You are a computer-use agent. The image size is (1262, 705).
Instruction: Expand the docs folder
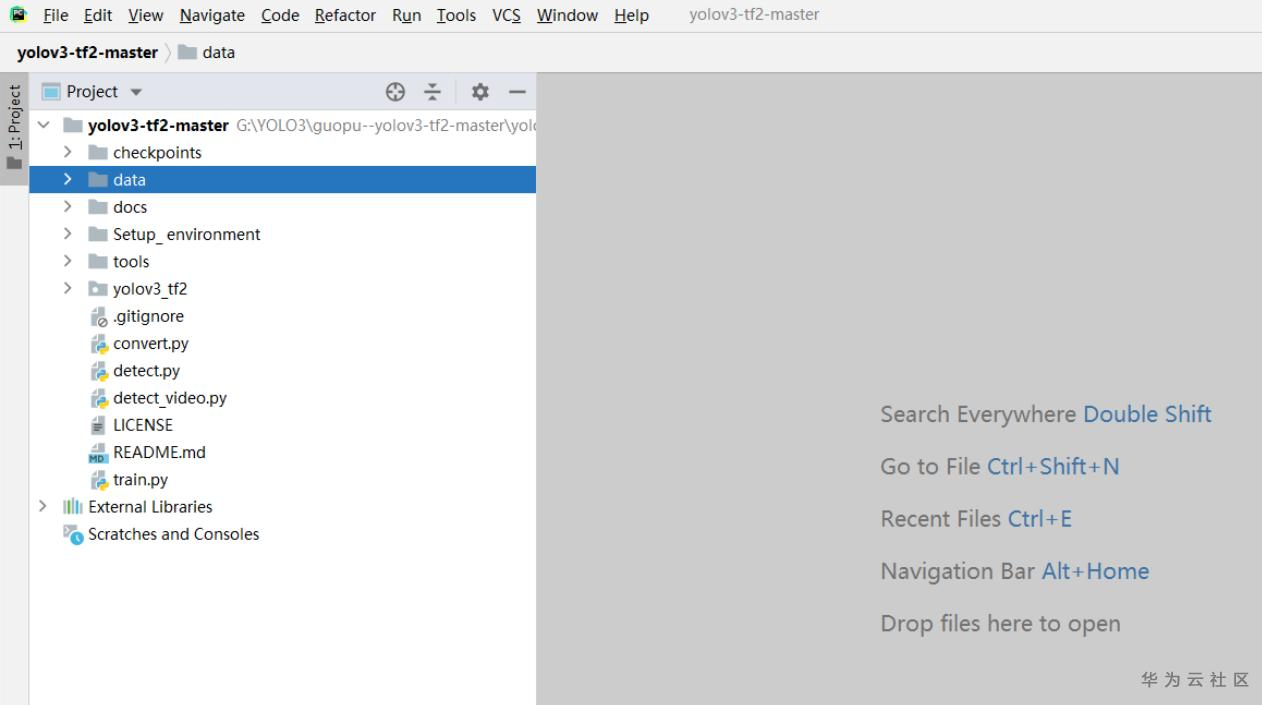[x=68, y=207]
